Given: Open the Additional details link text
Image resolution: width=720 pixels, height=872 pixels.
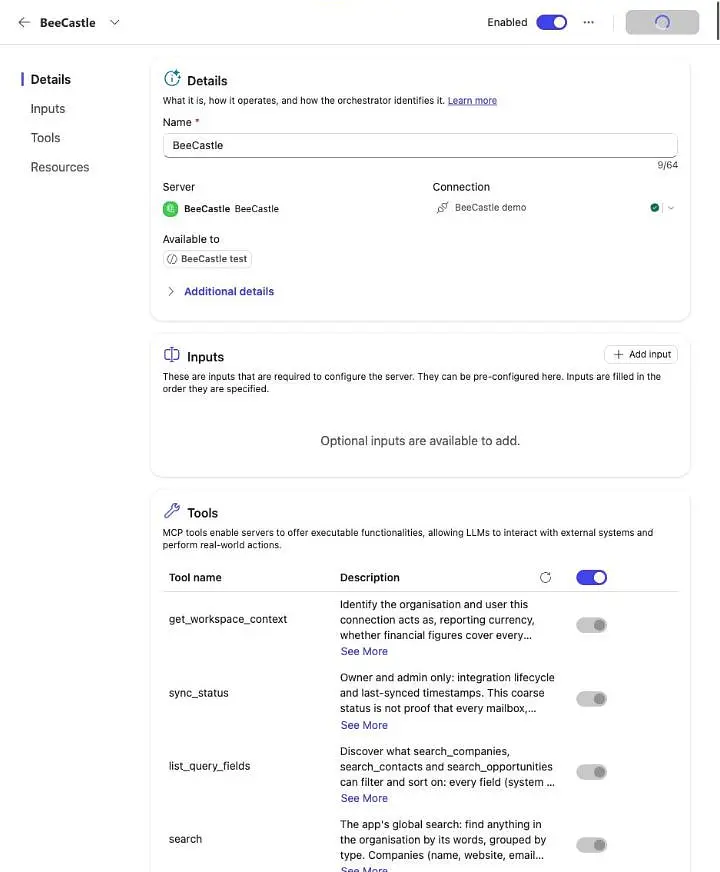Looking at the screenshot, I should (229, 291).
